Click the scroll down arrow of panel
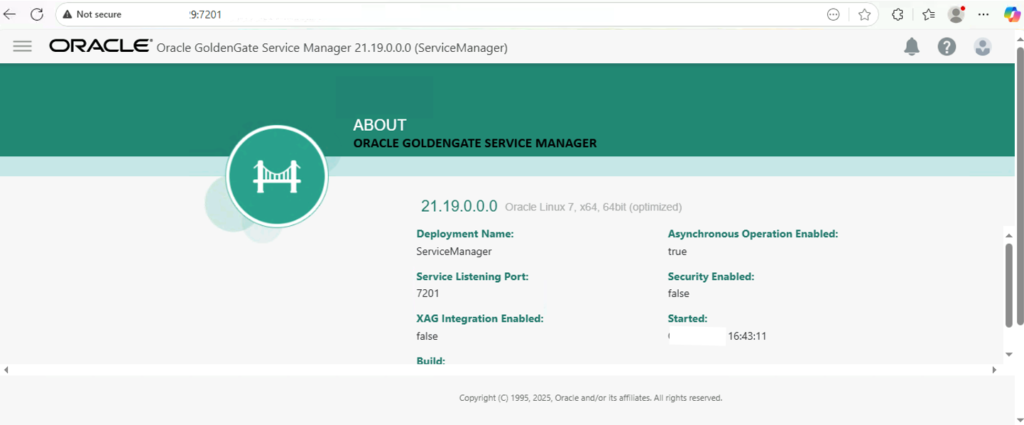Image resolution: width=1024 pixels, height=425 pixels. [1009, 353]
